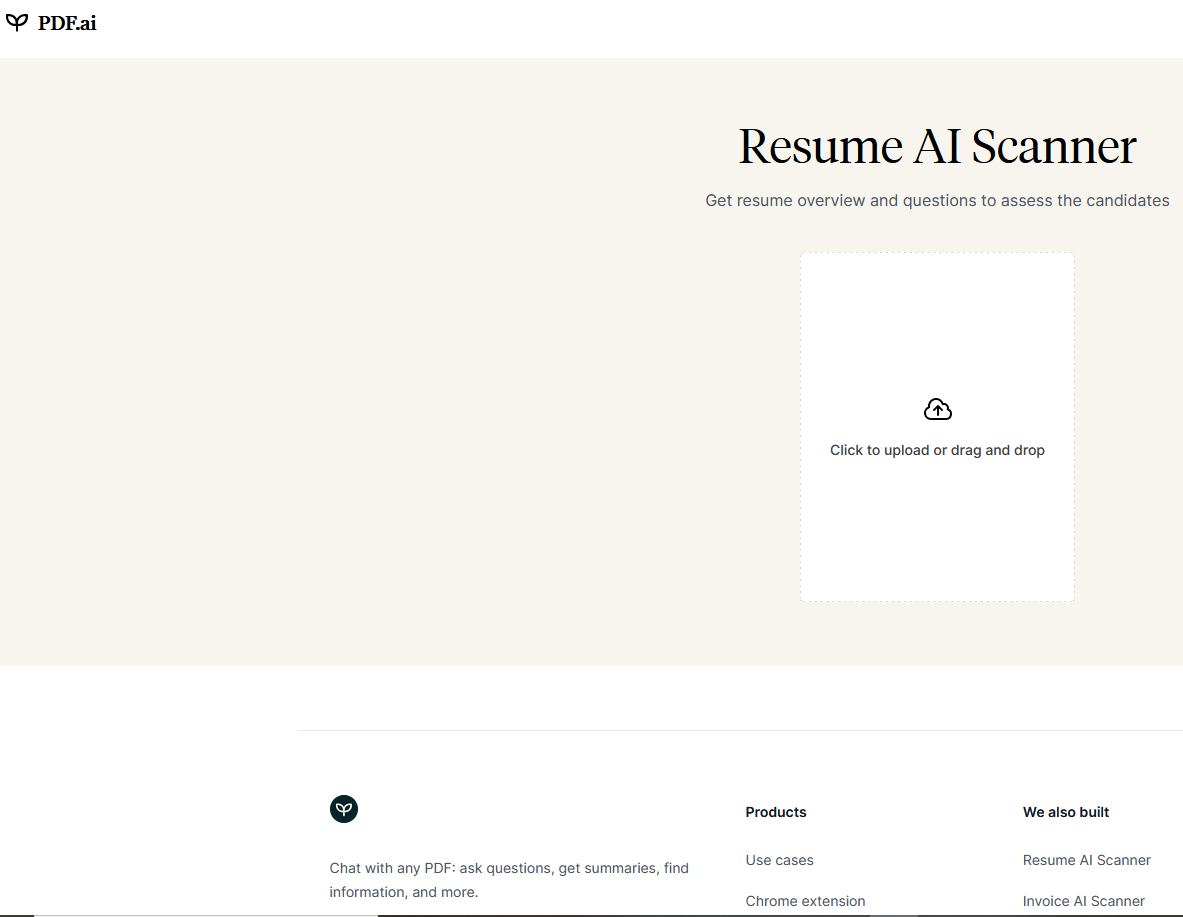Open the Chrome extension link

805,901
